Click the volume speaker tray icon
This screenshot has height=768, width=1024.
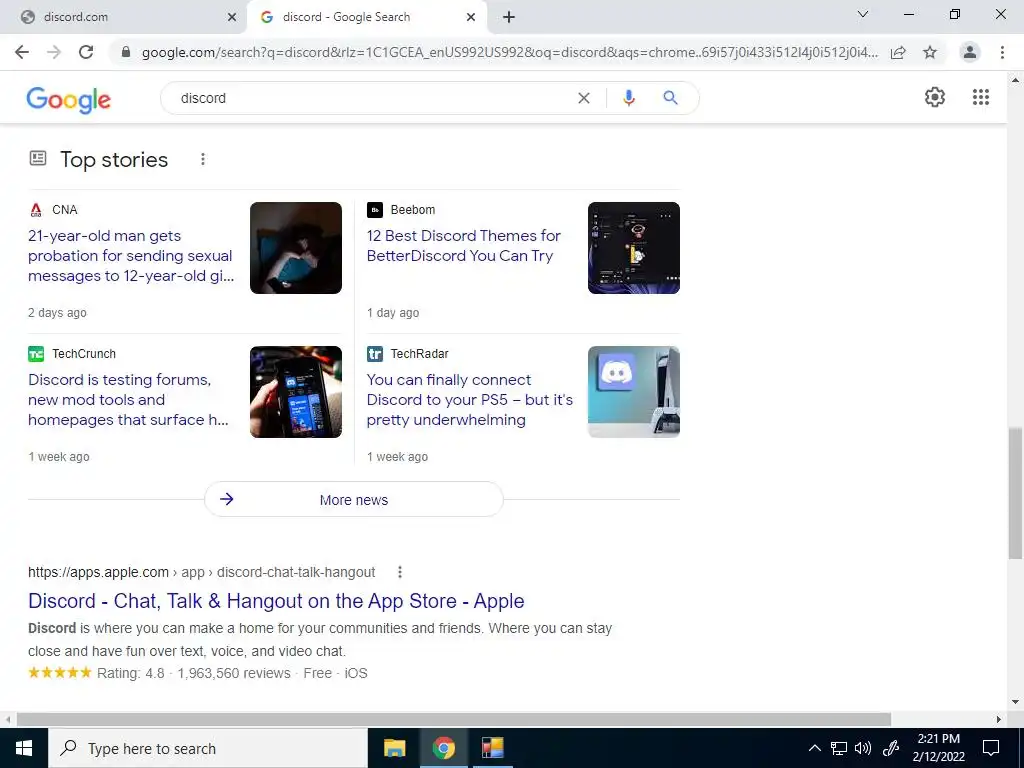click(x=863, y=748)
